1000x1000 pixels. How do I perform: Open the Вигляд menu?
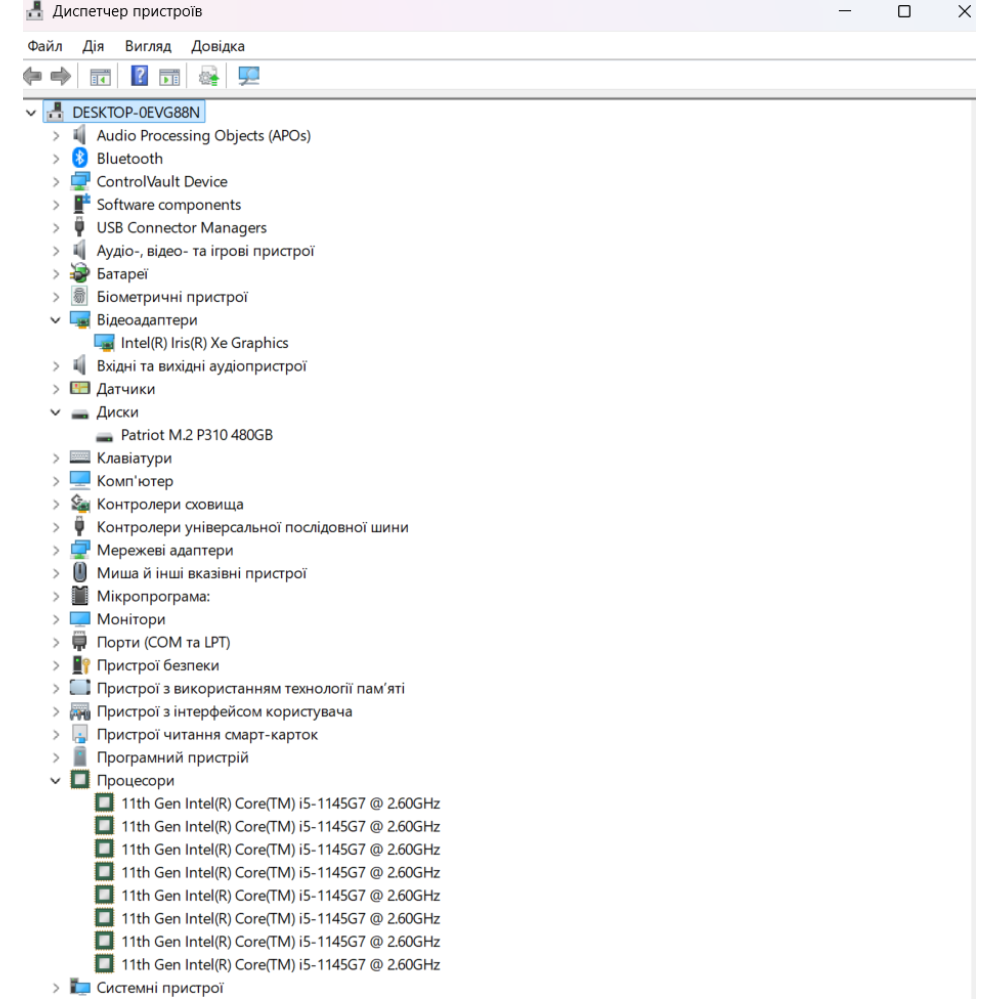click(x=148, y=46)
